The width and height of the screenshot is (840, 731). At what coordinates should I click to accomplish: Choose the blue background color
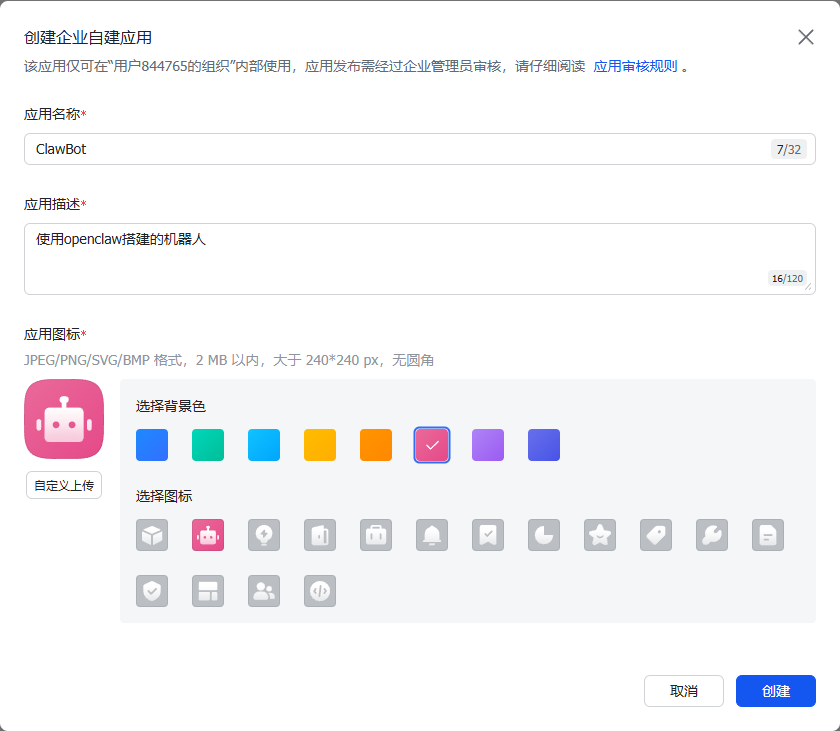click(x=152, y=445)
